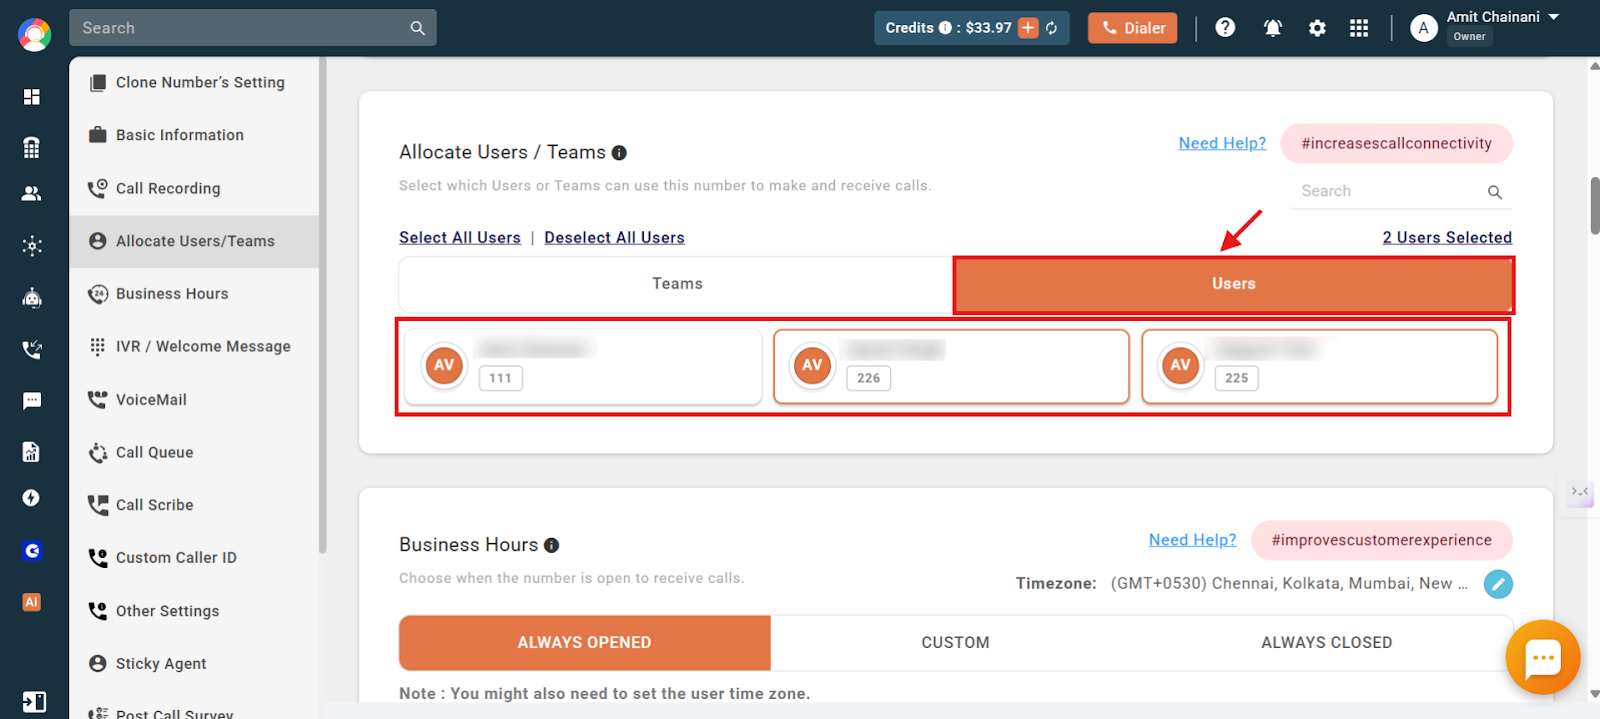Image resolution: width=1600 pixels, height=719 pixels.
Task: Deselect the user card with extension 225
Action: pyautogui.click(x=1319, y=366)
